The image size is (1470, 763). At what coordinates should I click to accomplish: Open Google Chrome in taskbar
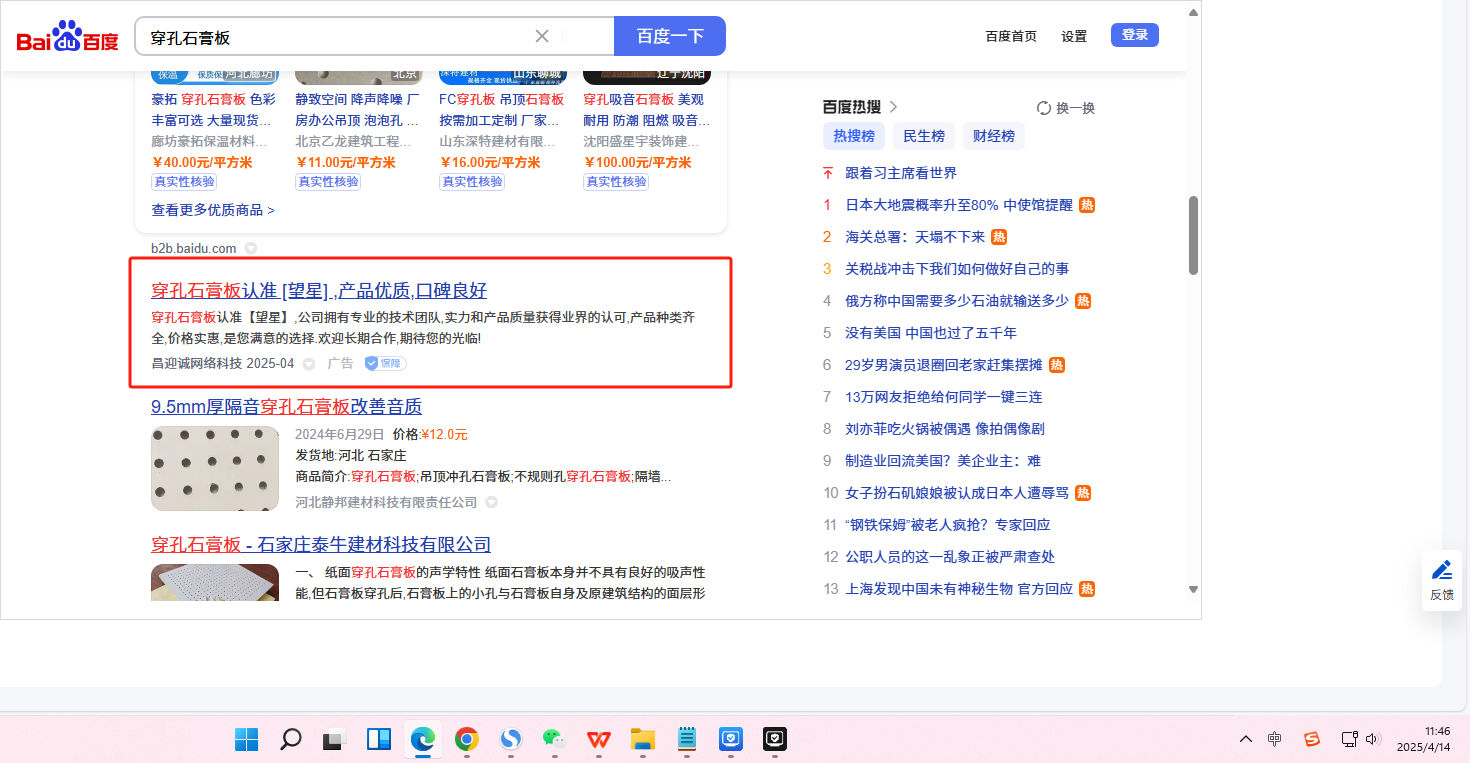[x=466, y=739]
